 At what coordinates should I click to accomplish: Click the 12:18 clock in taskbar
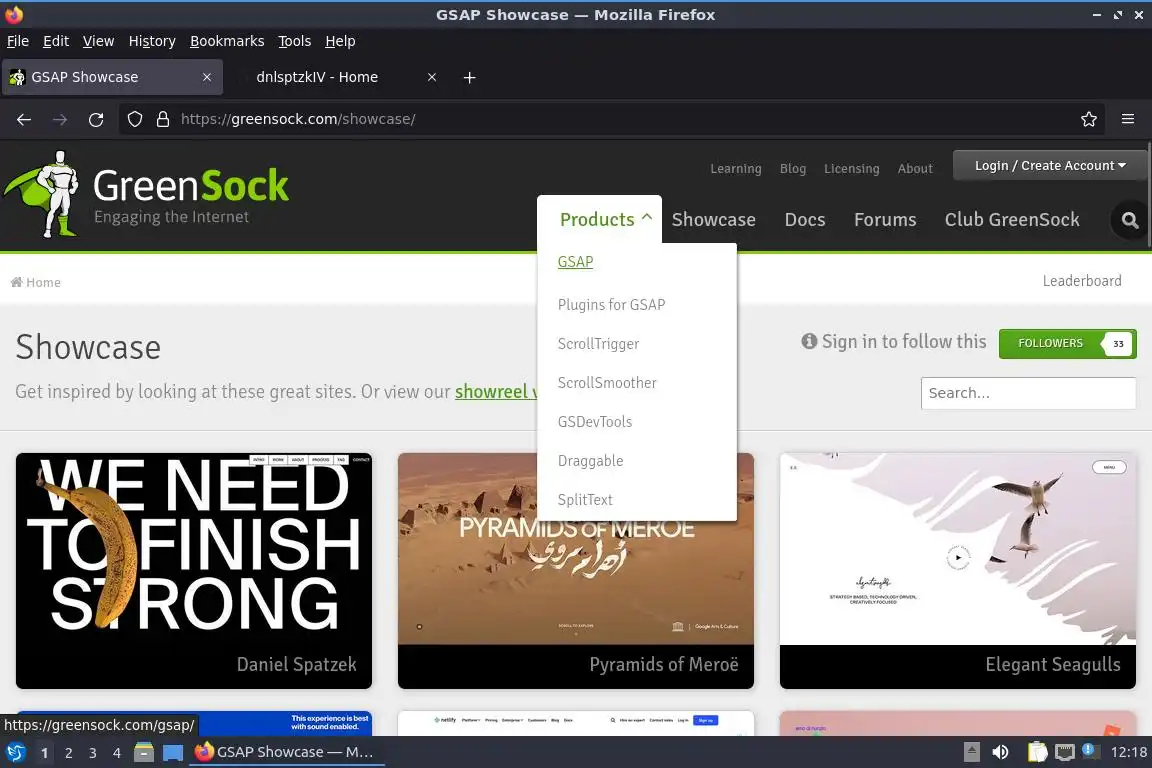click(x=1128, y=752)
